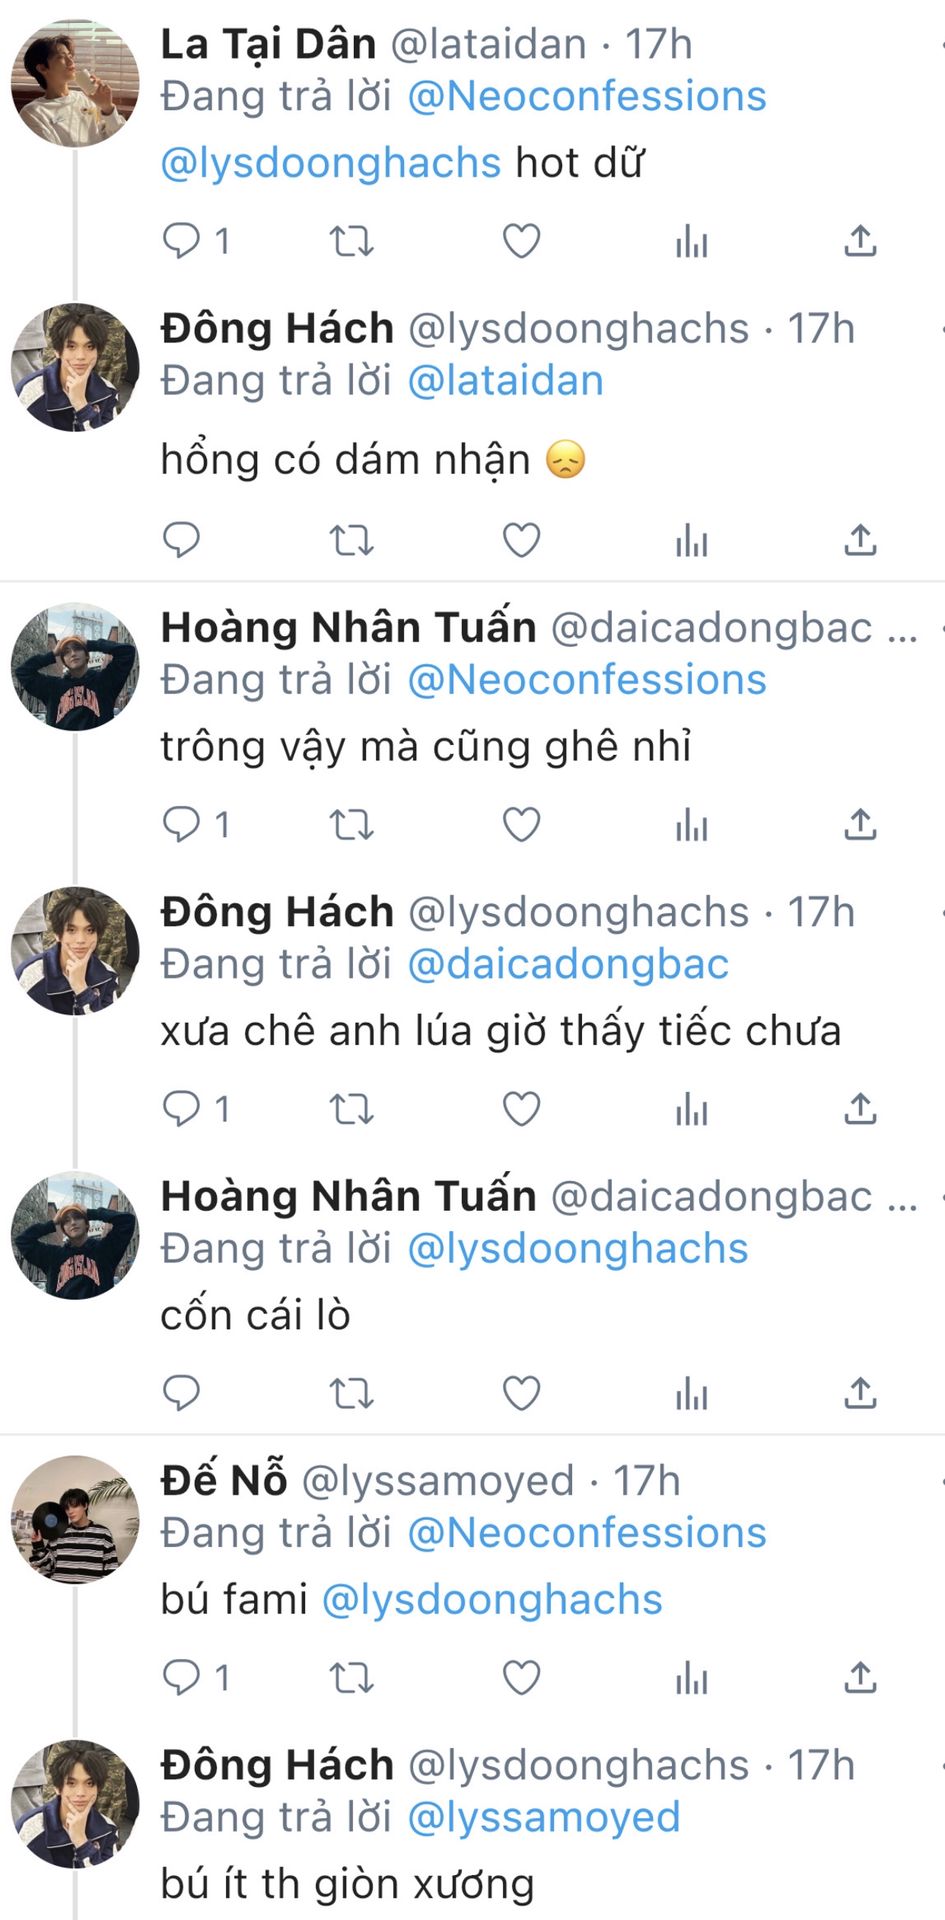Retweet La Tại Dân's "hot dữ" tweet
This screenshot has width=945, height=1920.
[351, 241]
